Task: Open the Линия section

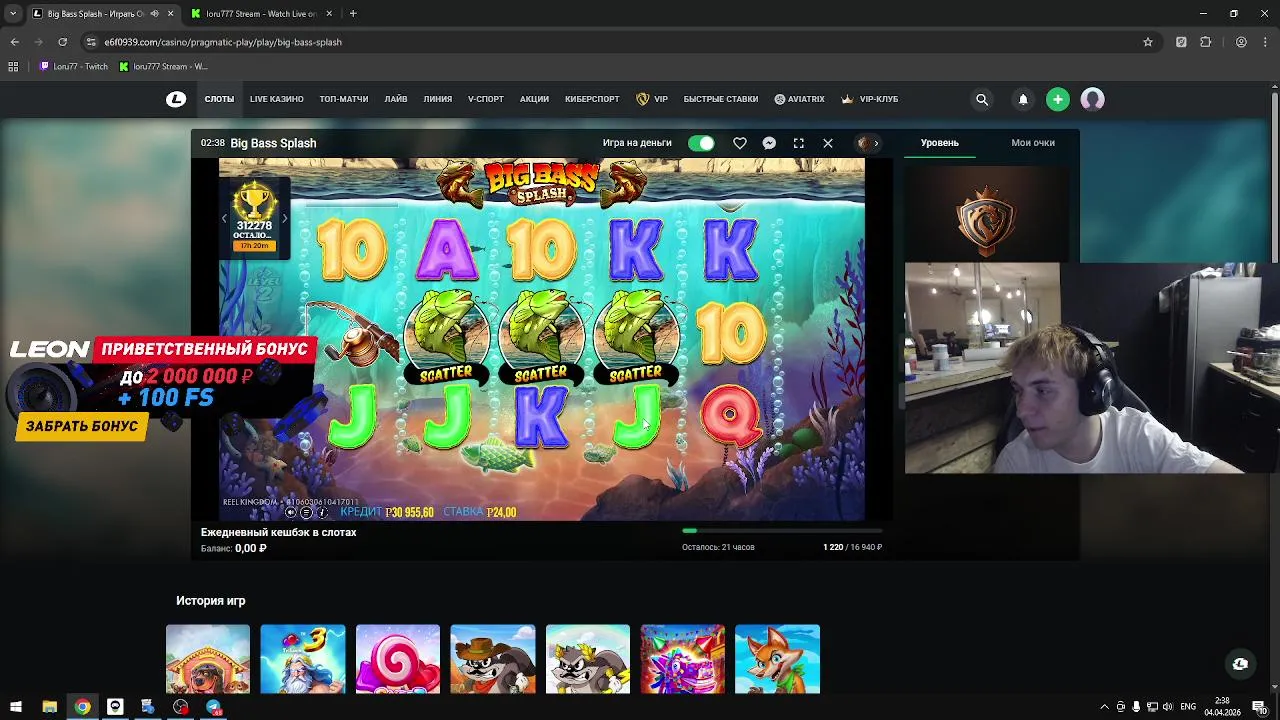Action: [x=438, y=99]
